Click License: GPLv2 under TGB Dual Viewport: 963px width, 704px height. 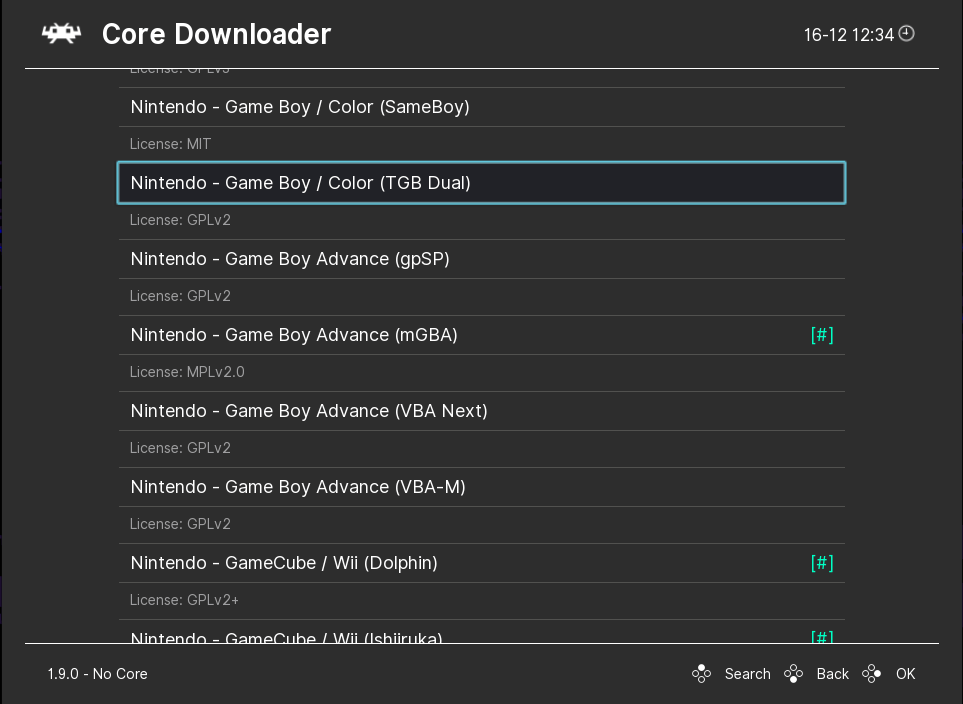[180, 220]
